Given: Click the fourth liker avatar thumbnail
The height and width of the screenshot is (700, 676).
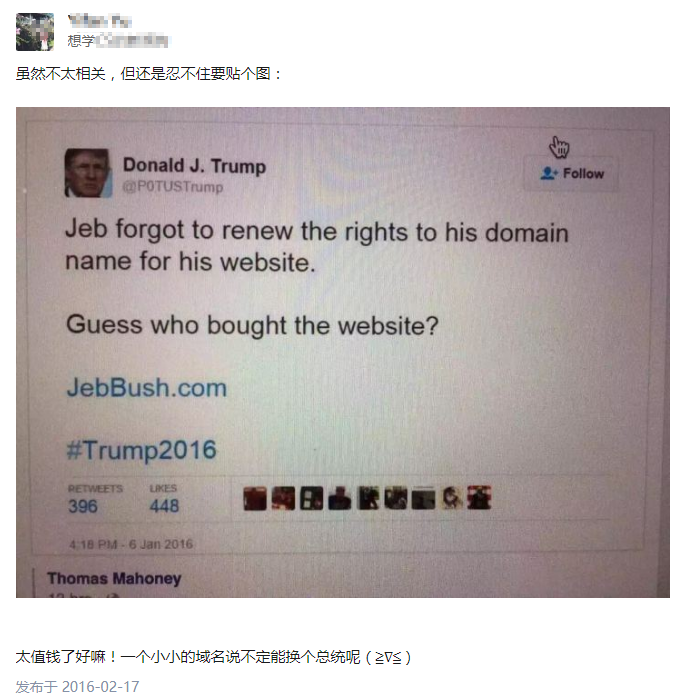Looking at the screenshot, I should coord(340,498).
